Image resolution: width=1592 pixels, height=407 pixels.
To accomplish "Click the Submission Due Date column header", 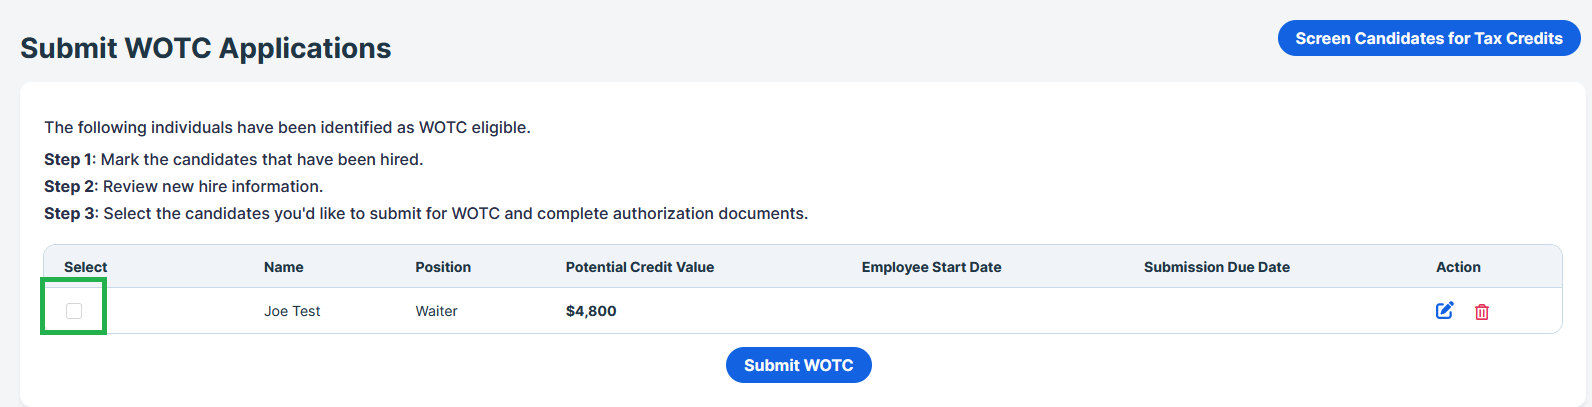I will (x=1216, y=267).
